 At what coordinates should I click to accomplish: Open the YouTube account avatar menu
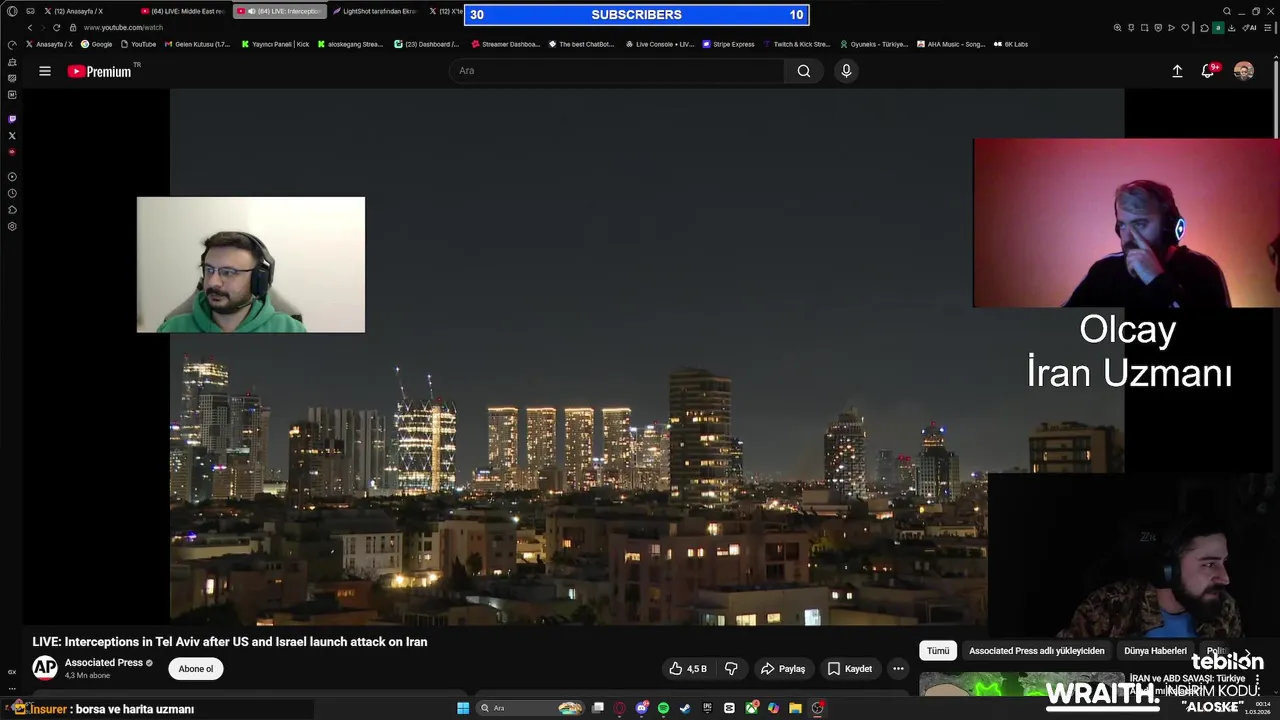[1244, 71]
